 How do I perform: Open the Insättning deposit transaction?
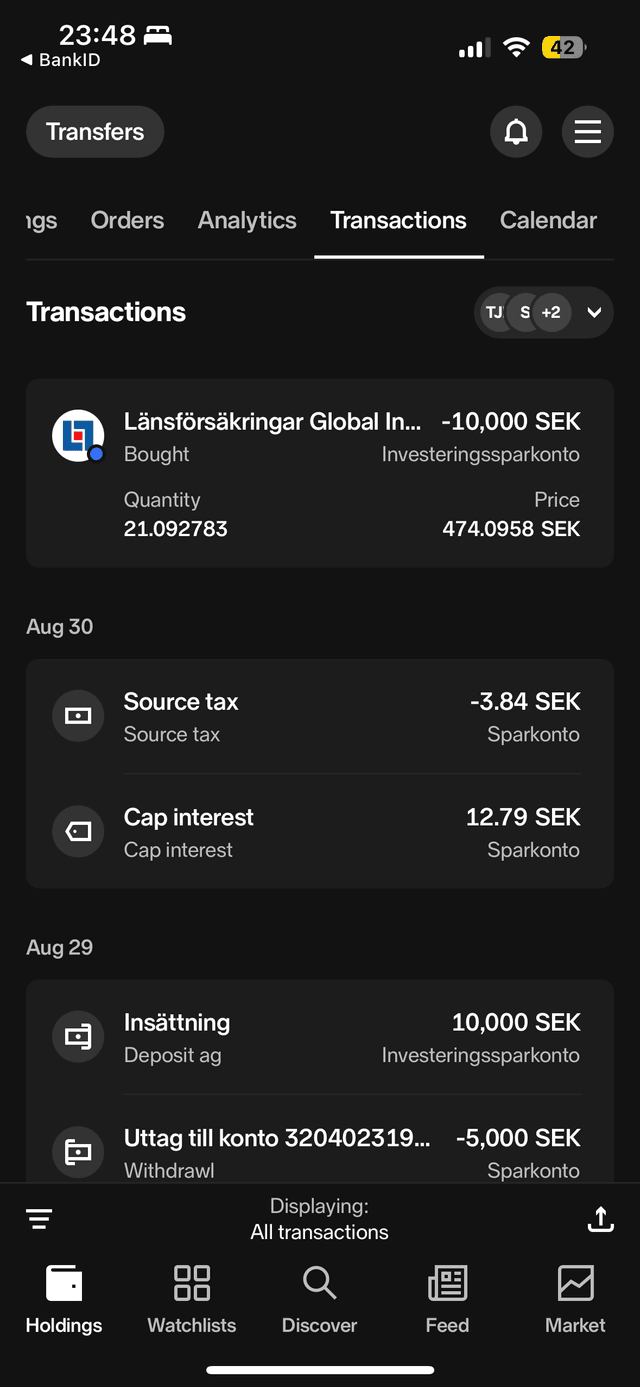(x=319, y=1037)
